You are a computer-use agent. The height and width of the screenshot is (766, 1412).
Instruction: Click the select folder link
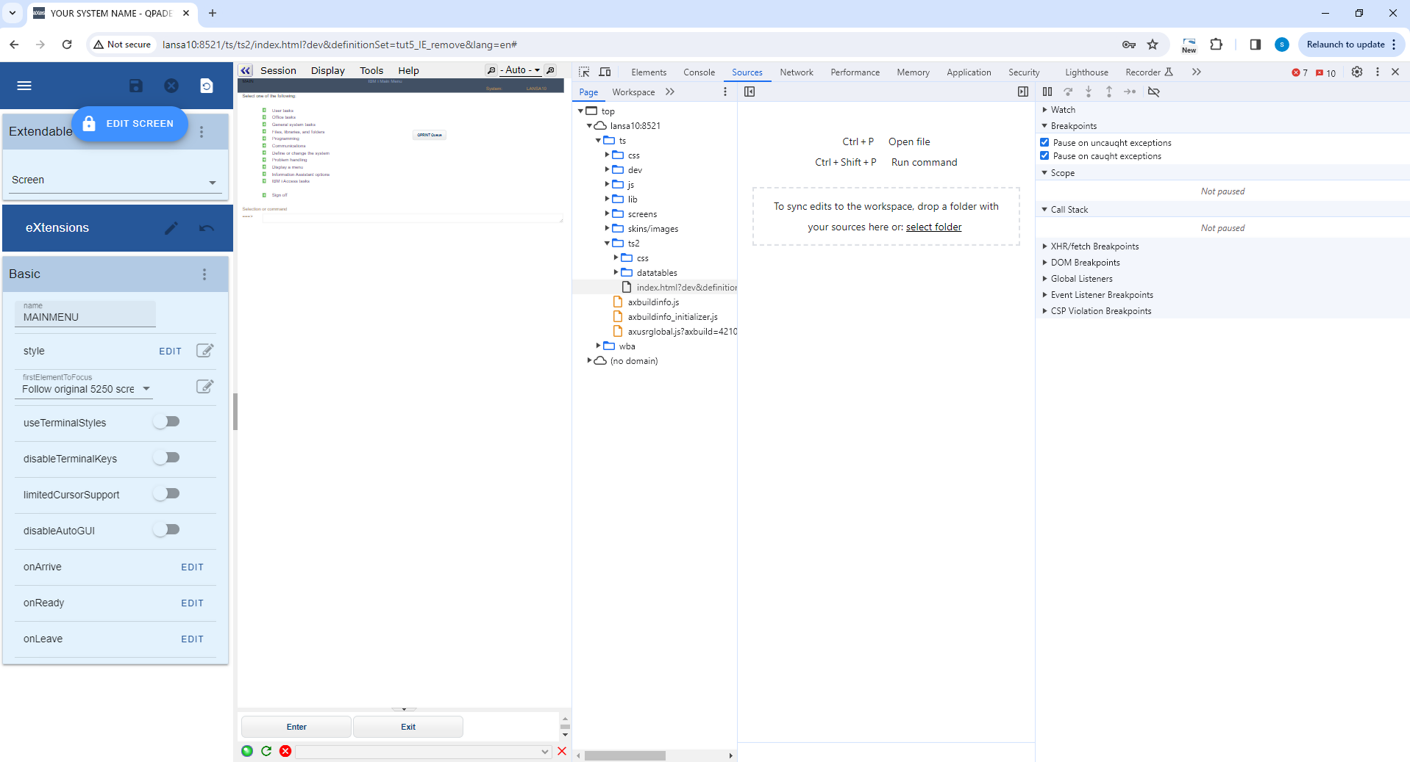pyautogui.click(x=933, y=227)
